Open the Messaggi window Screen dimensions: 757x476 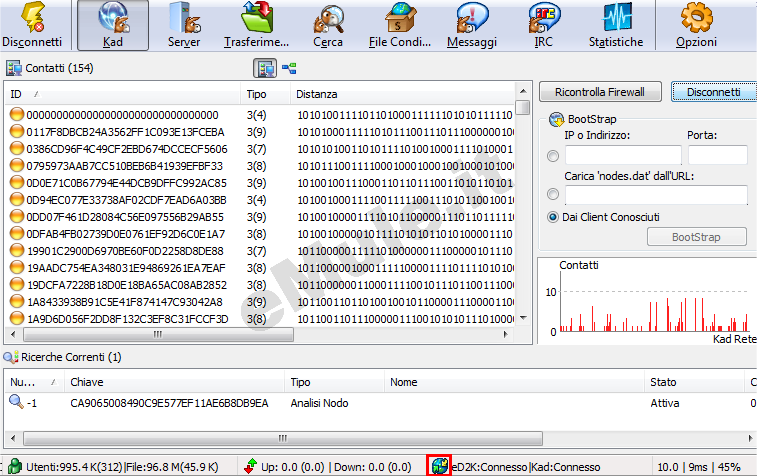(472, 24)
